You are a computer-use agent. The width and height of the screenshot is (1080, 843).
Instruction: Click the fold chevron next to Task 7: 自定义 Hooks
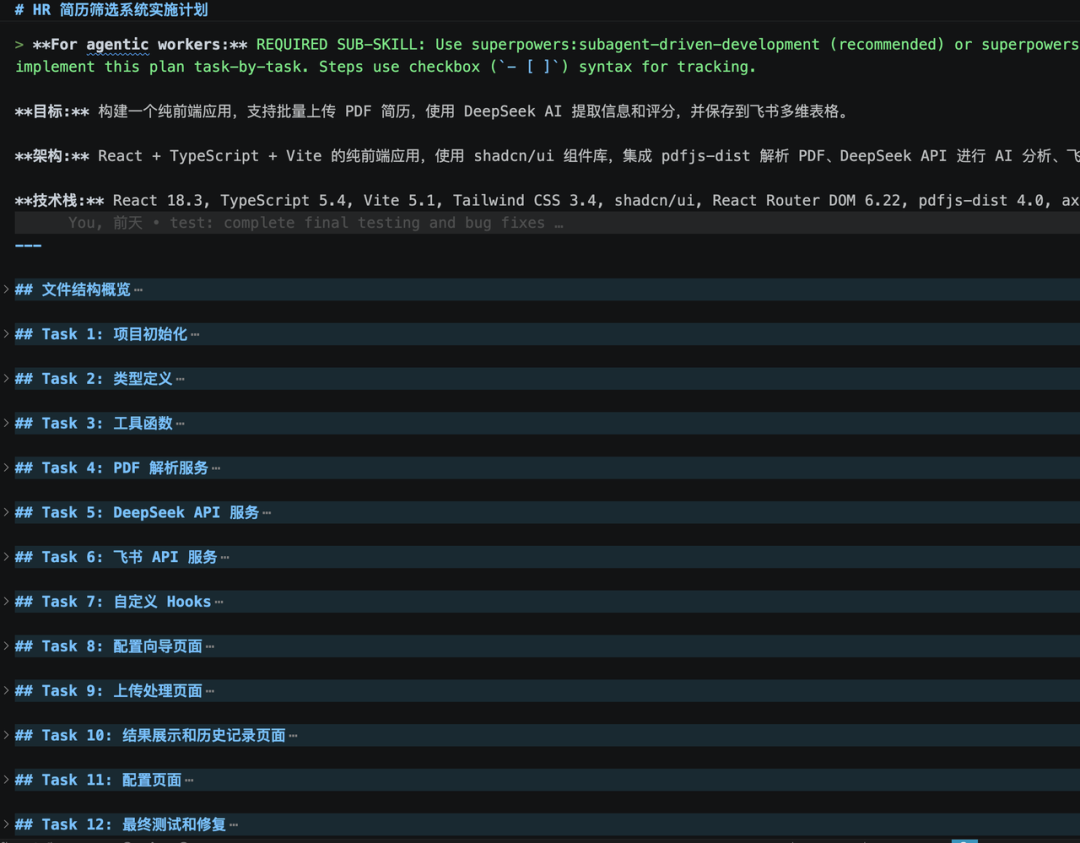pos(6,601)
